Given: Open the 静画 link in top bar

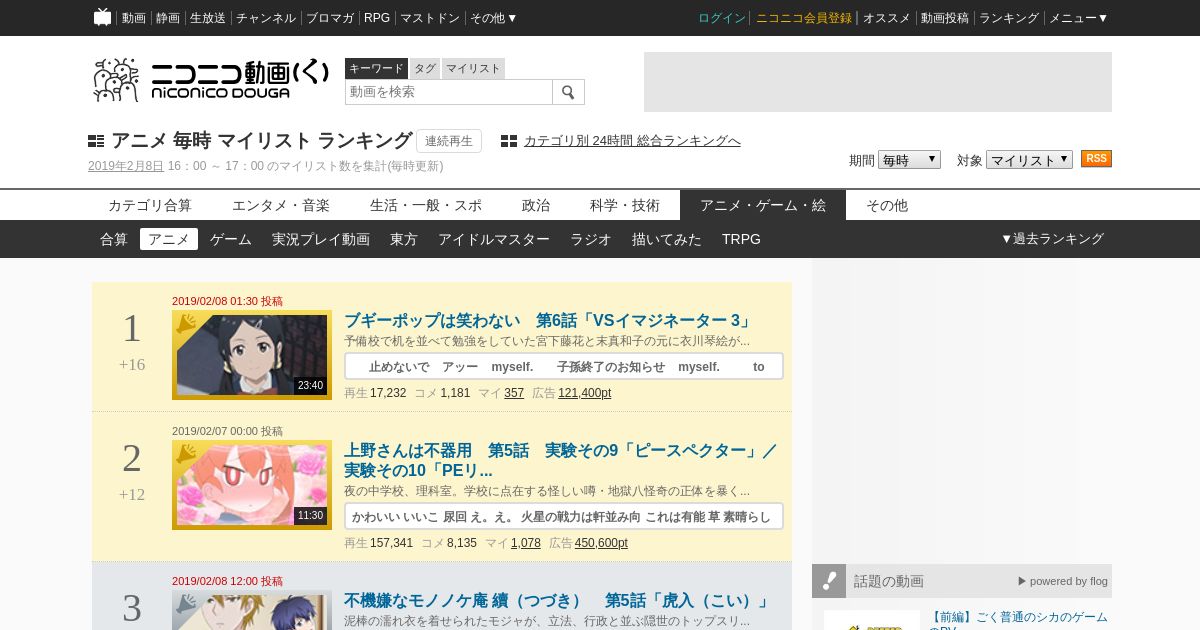Looking at the screenshot, I should pos(168,18).
